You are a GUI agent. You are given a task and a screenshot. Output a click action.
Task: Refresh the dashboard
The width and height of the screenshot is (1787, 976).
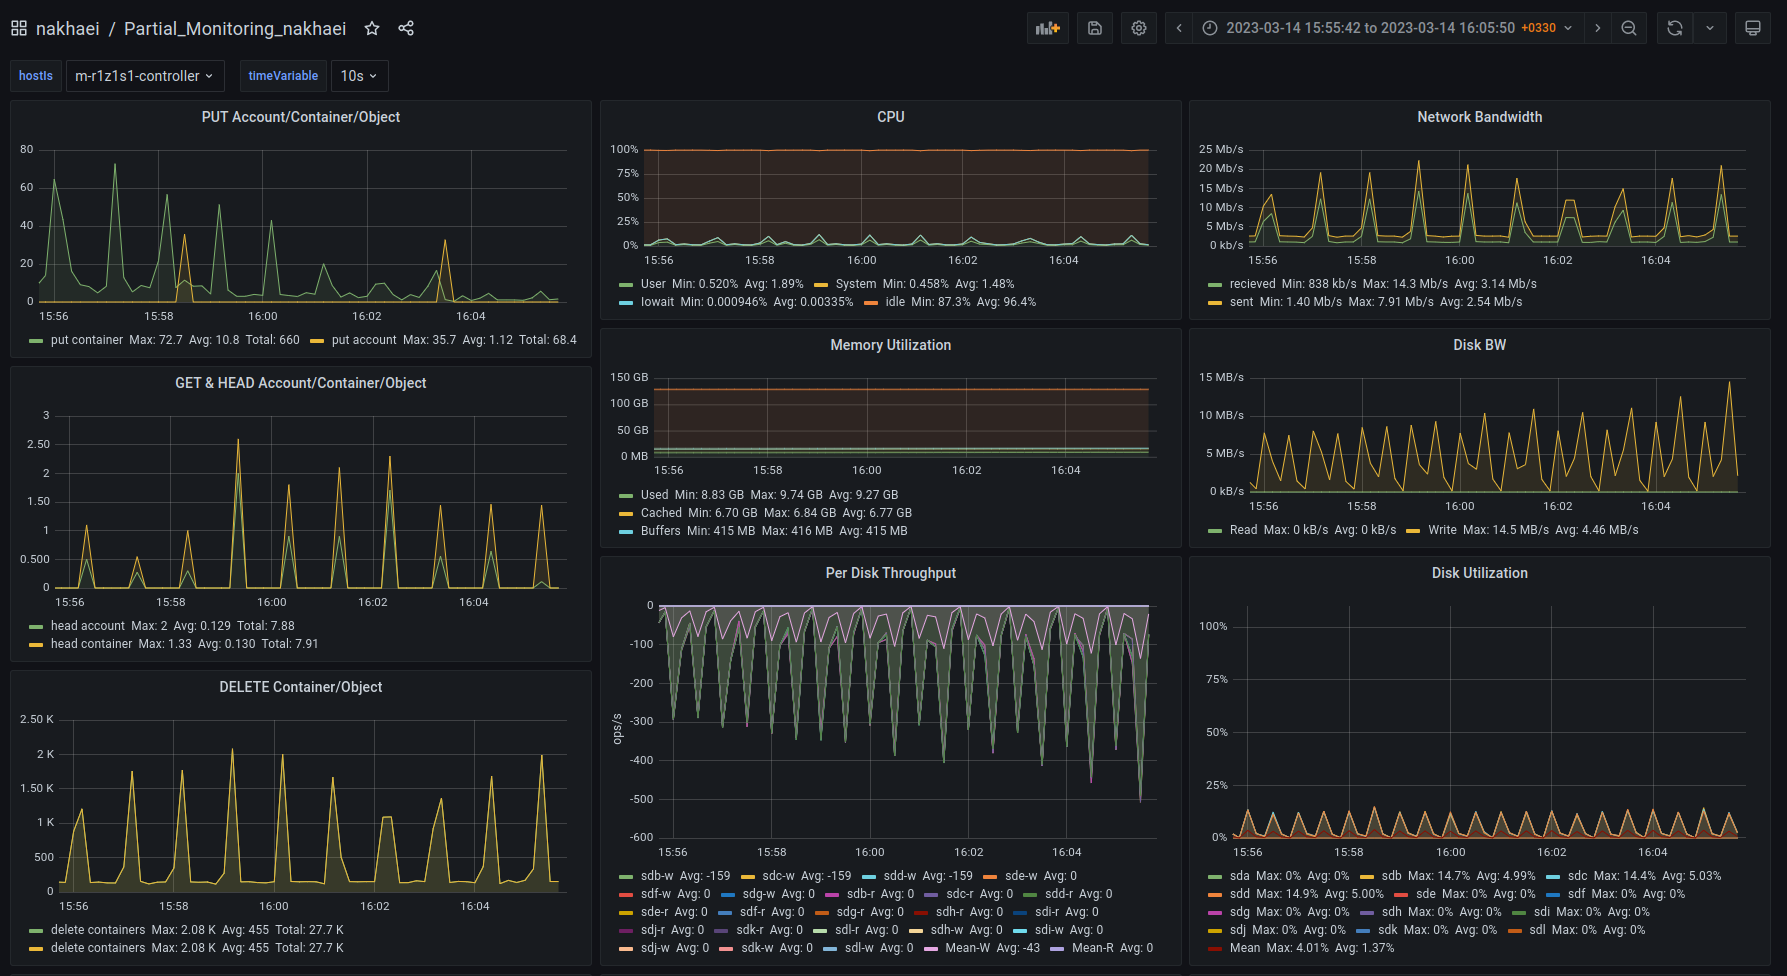tap(1675, 28)
